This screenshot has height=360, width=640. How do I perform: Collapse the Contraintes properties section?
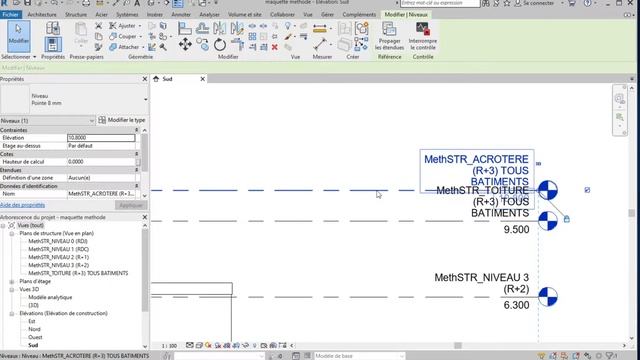pos(137,130)
